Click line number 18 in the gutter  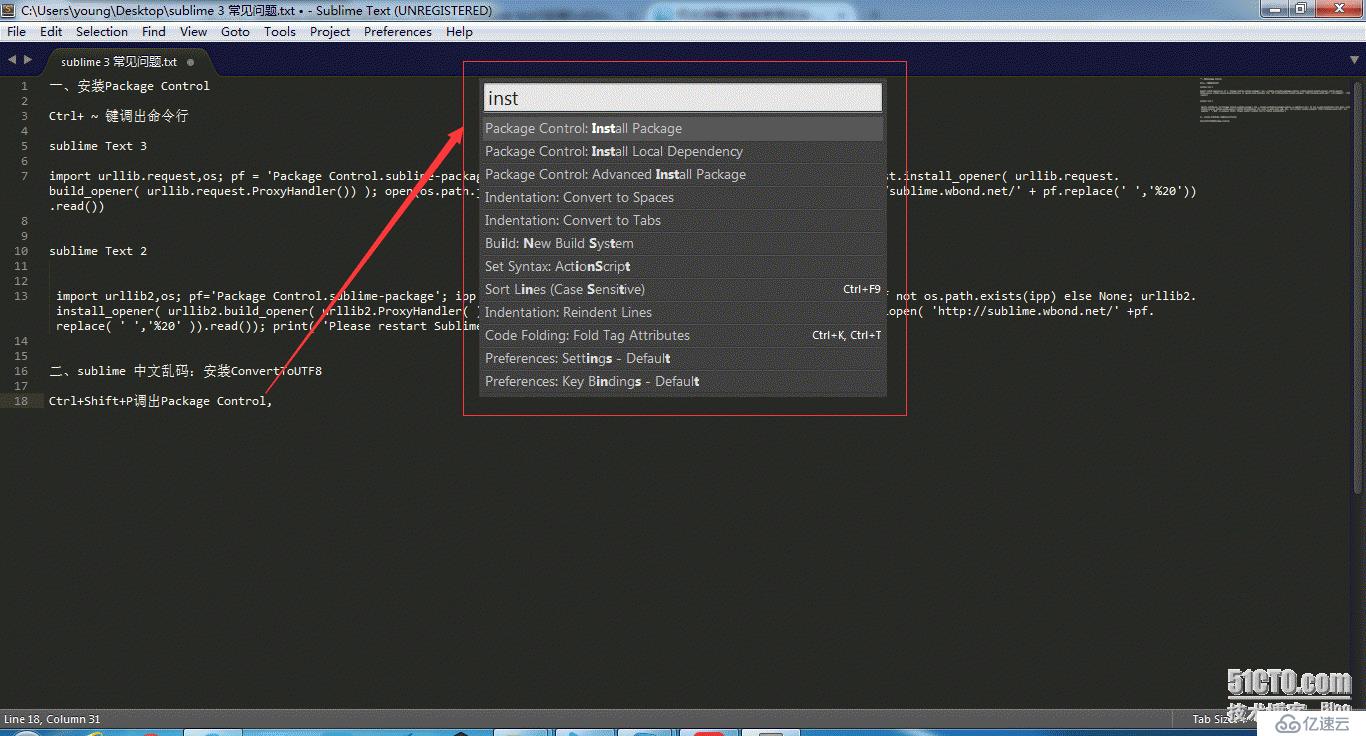21,401
